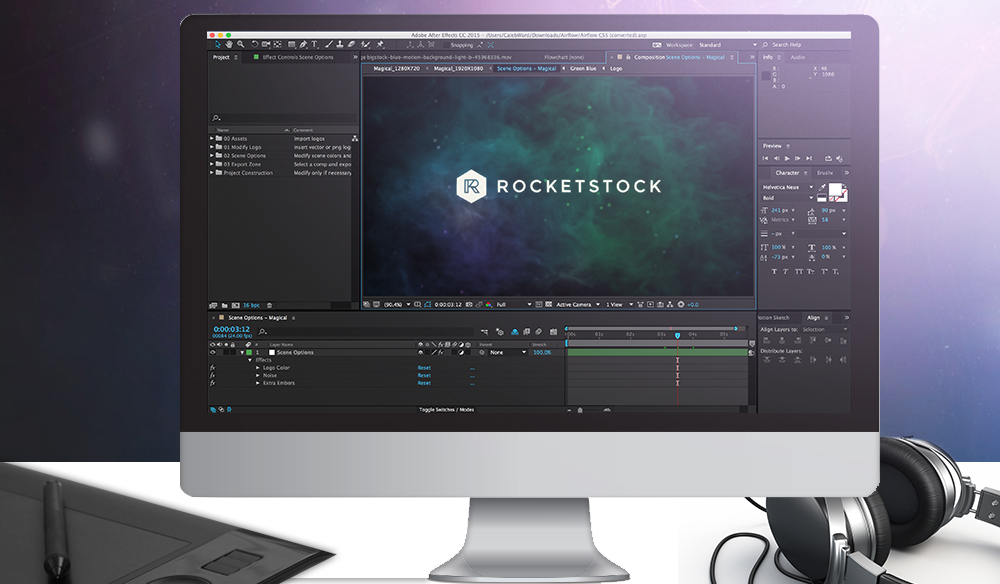Expand the Logo Color effect properties
Image resolution: width=1000 pixels, height=584 pixels.
(258, 368)
